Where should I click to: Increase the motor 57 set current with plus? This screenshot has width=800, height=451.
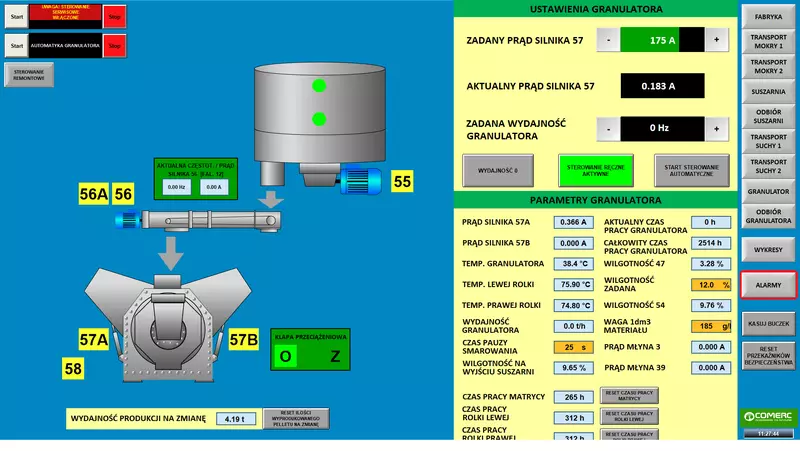tap(716, 41)
